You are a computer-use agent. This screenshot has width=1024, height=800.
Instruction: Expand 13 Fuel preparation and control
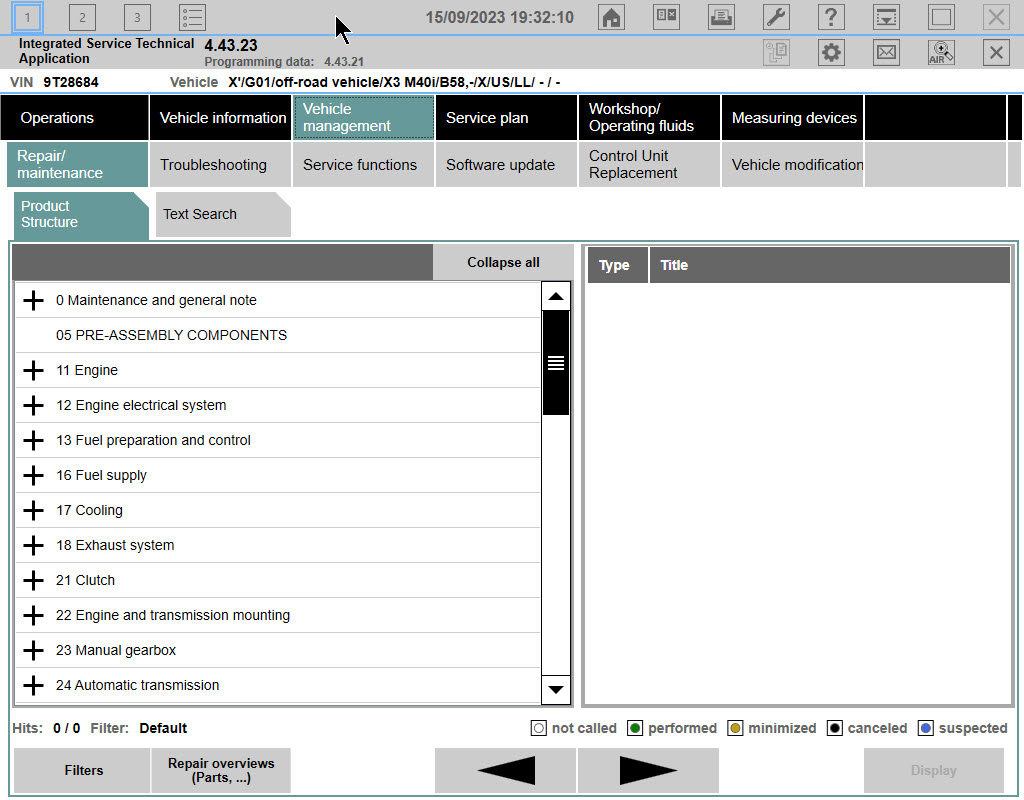pos(33,440)
